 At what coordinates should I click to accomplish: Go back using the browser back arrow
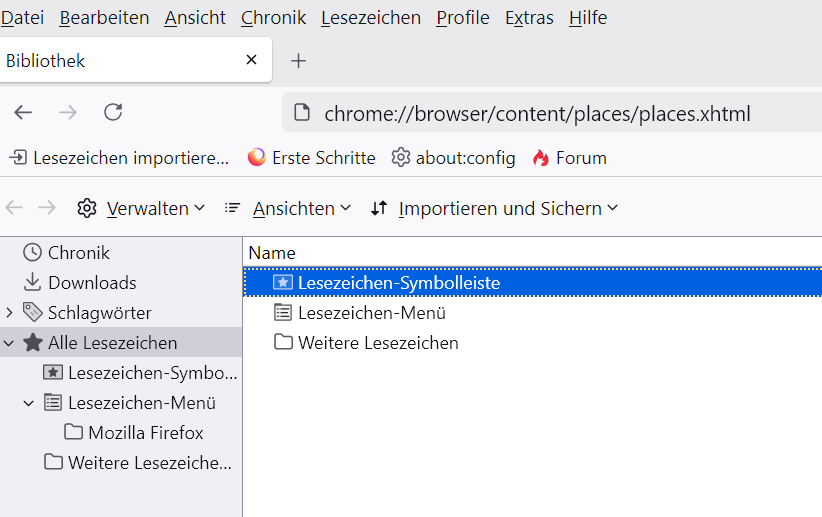23,113
